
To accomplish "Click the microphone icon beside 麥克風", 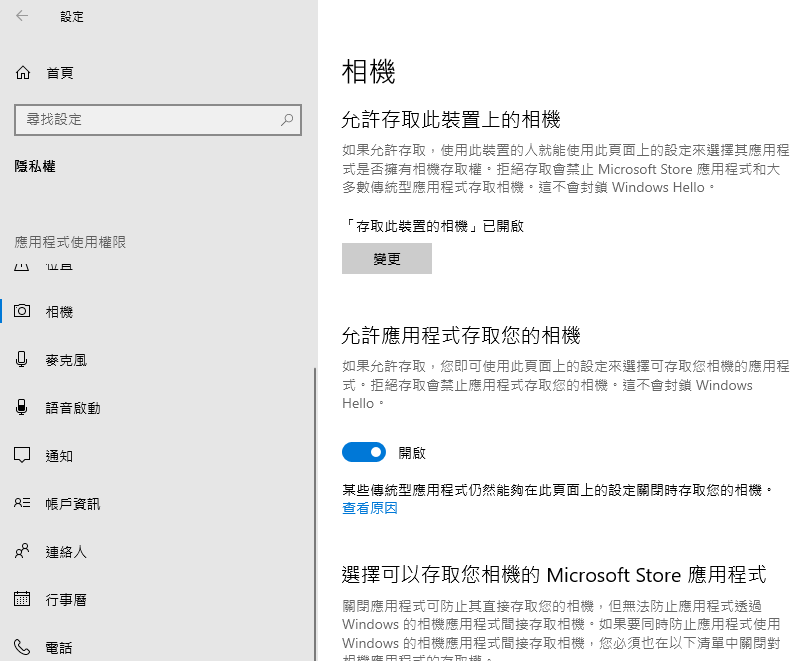I will pyautogui.click(x=22, y=359).
